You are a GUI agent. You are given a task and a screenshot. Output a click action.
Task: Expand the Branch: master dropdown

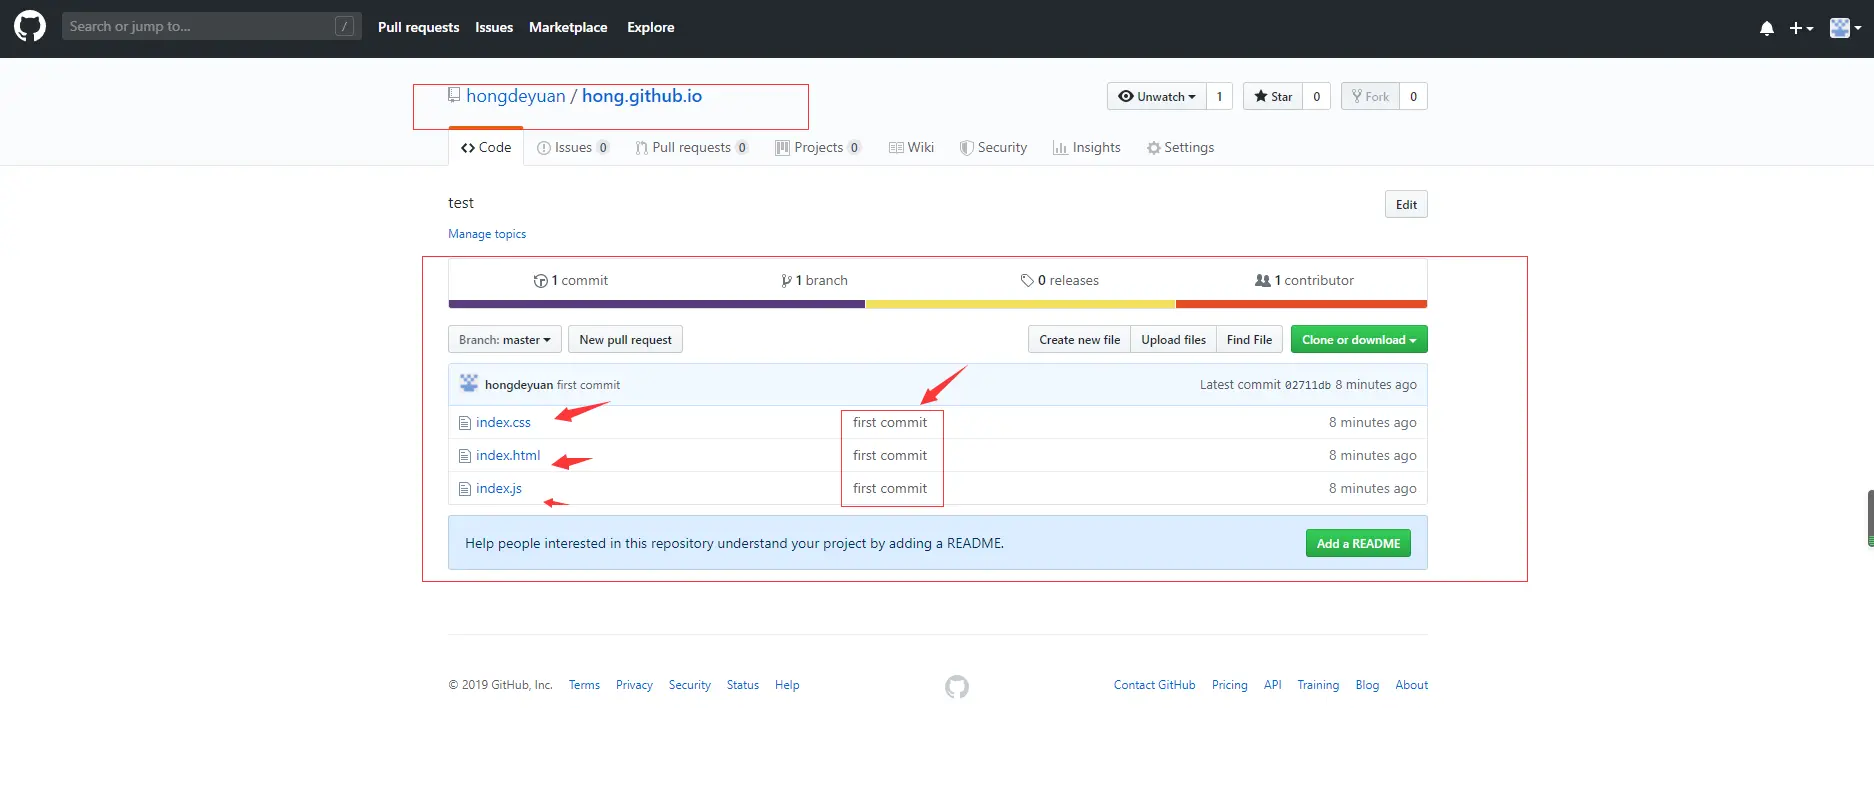point(505,339)
